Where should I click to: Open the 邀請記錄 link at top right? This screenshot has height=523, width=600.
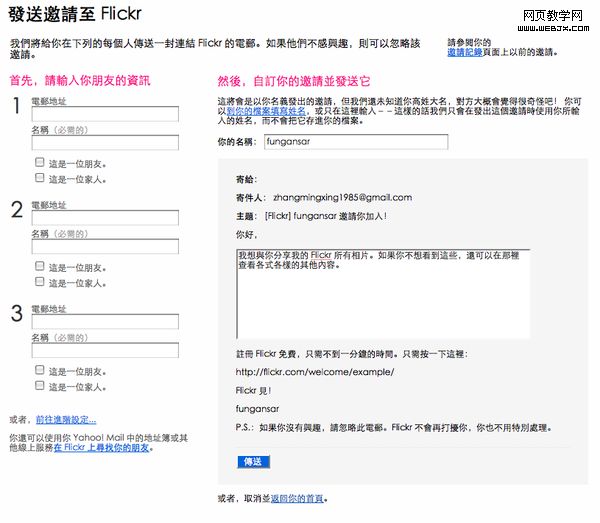[x=465, y=52]
